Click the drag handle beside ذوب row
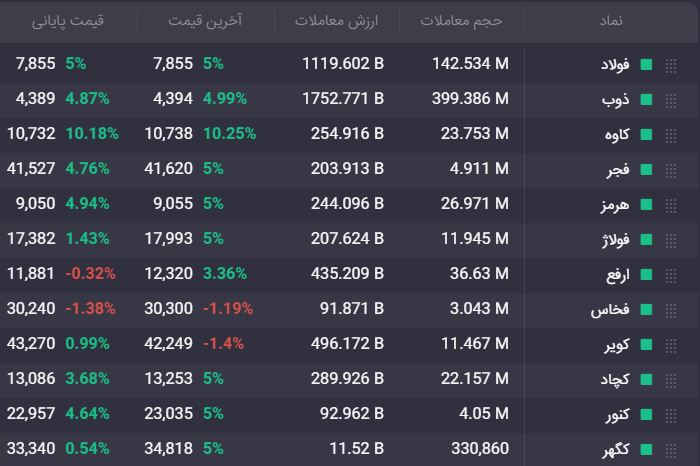Viewport: 700px width, 466px height. coord(671,101)
